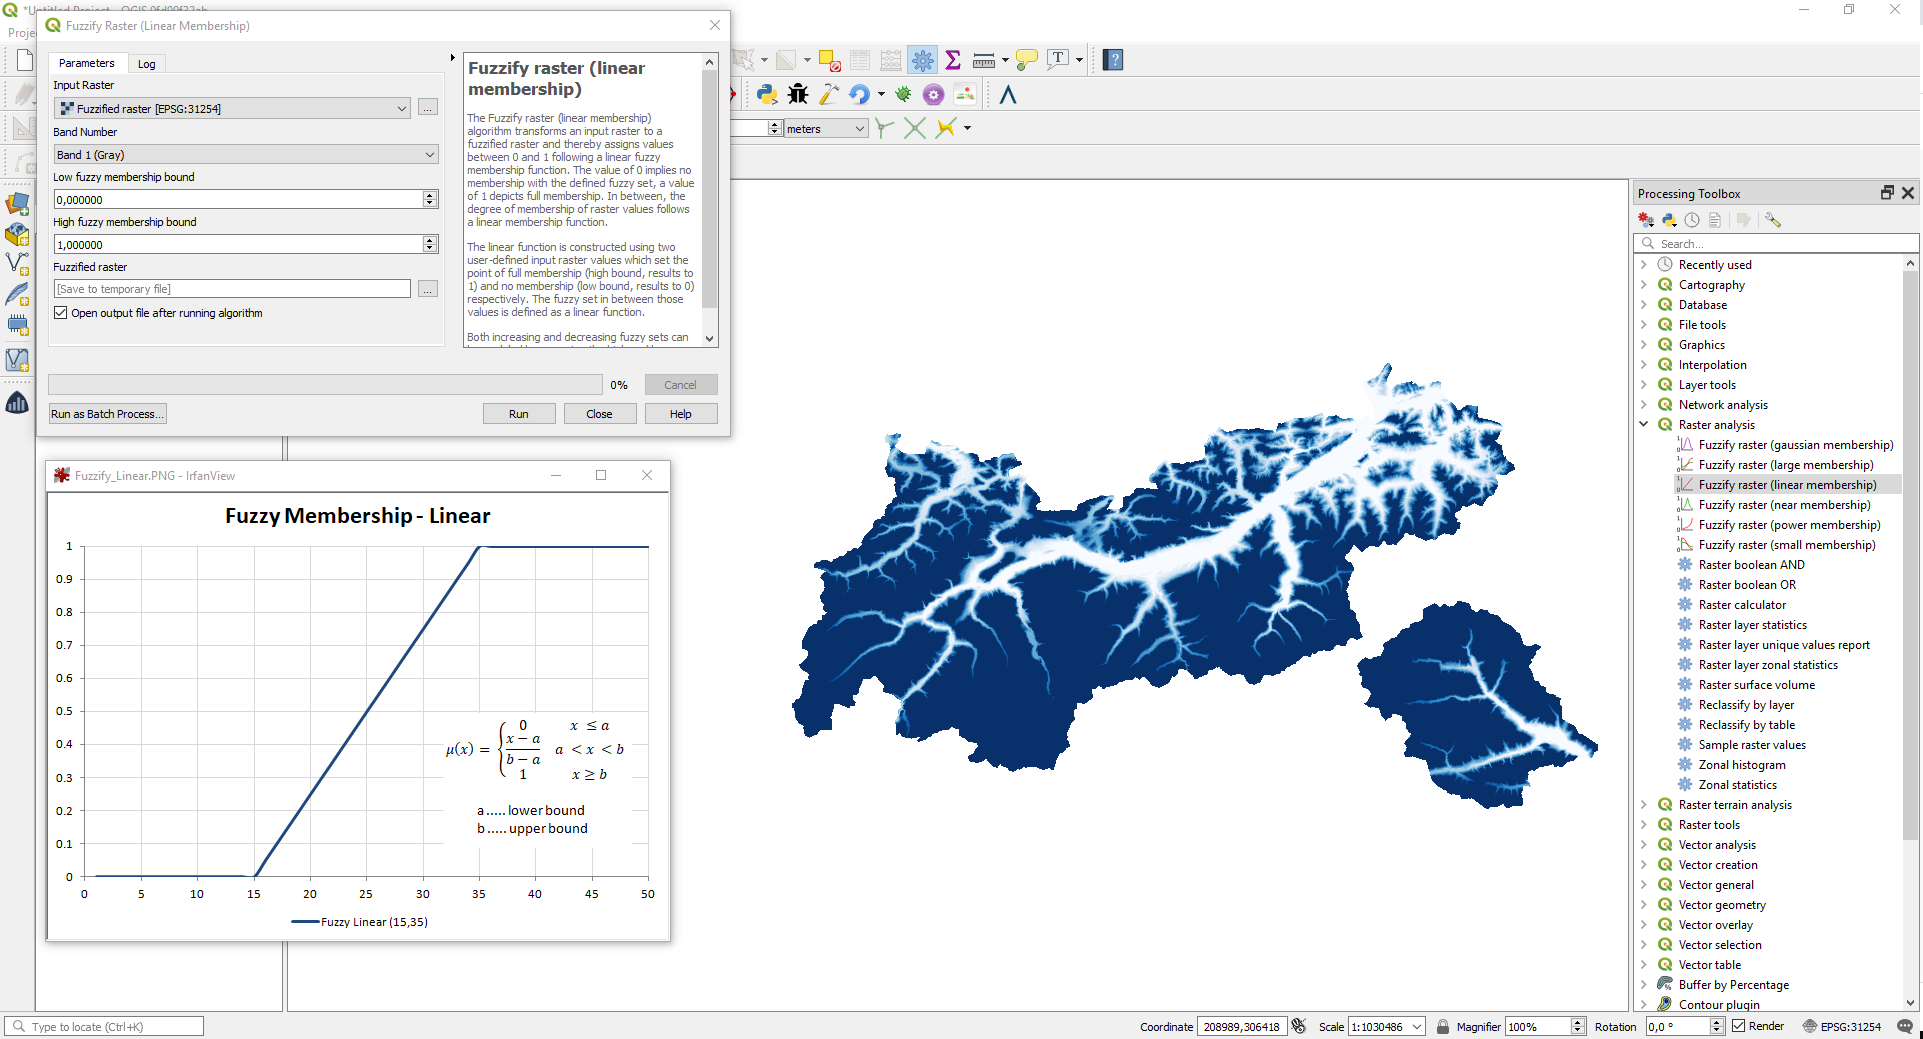
Task: Select Raster calculator in the toolbox
Action: tap(1742, 605)
